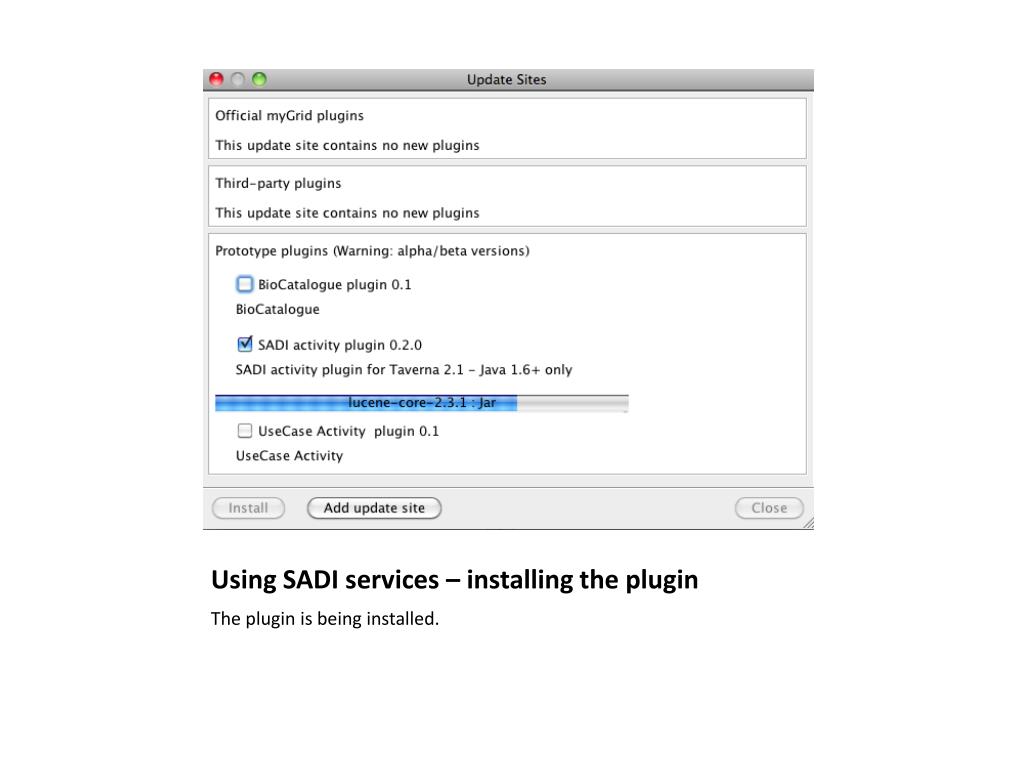The height and width of the screenshot is (768, 1024).
Task: Click the Prototype plugins warning heading
Action: (372, 251)
